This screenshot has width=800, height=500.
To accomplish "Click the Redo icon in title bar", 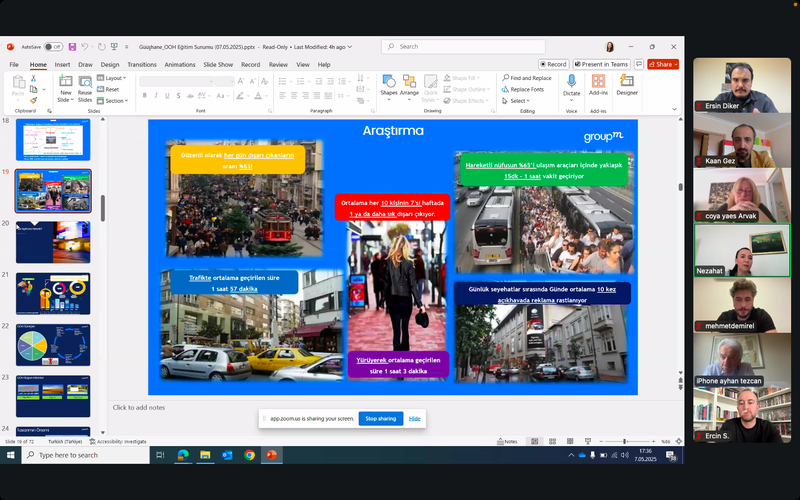I will [102, 47].
